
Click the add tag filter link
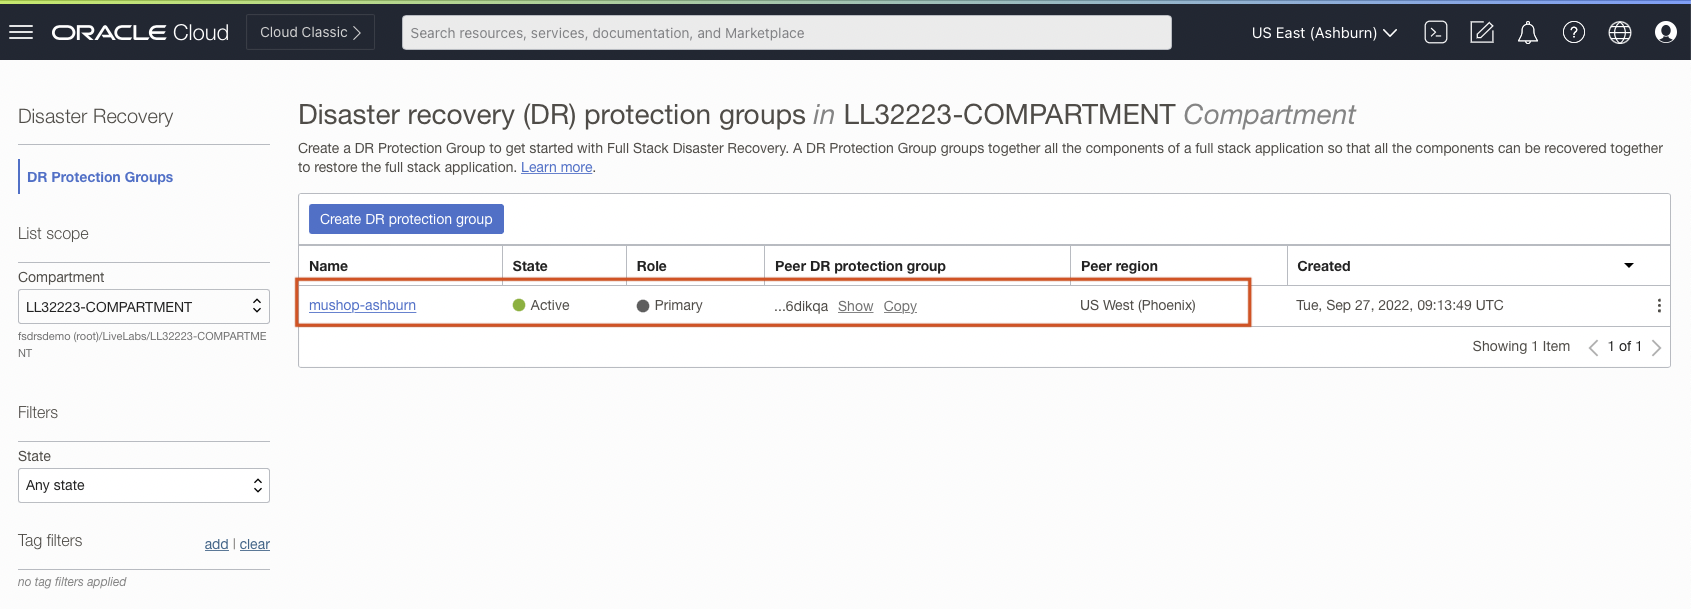coord(216,544)
